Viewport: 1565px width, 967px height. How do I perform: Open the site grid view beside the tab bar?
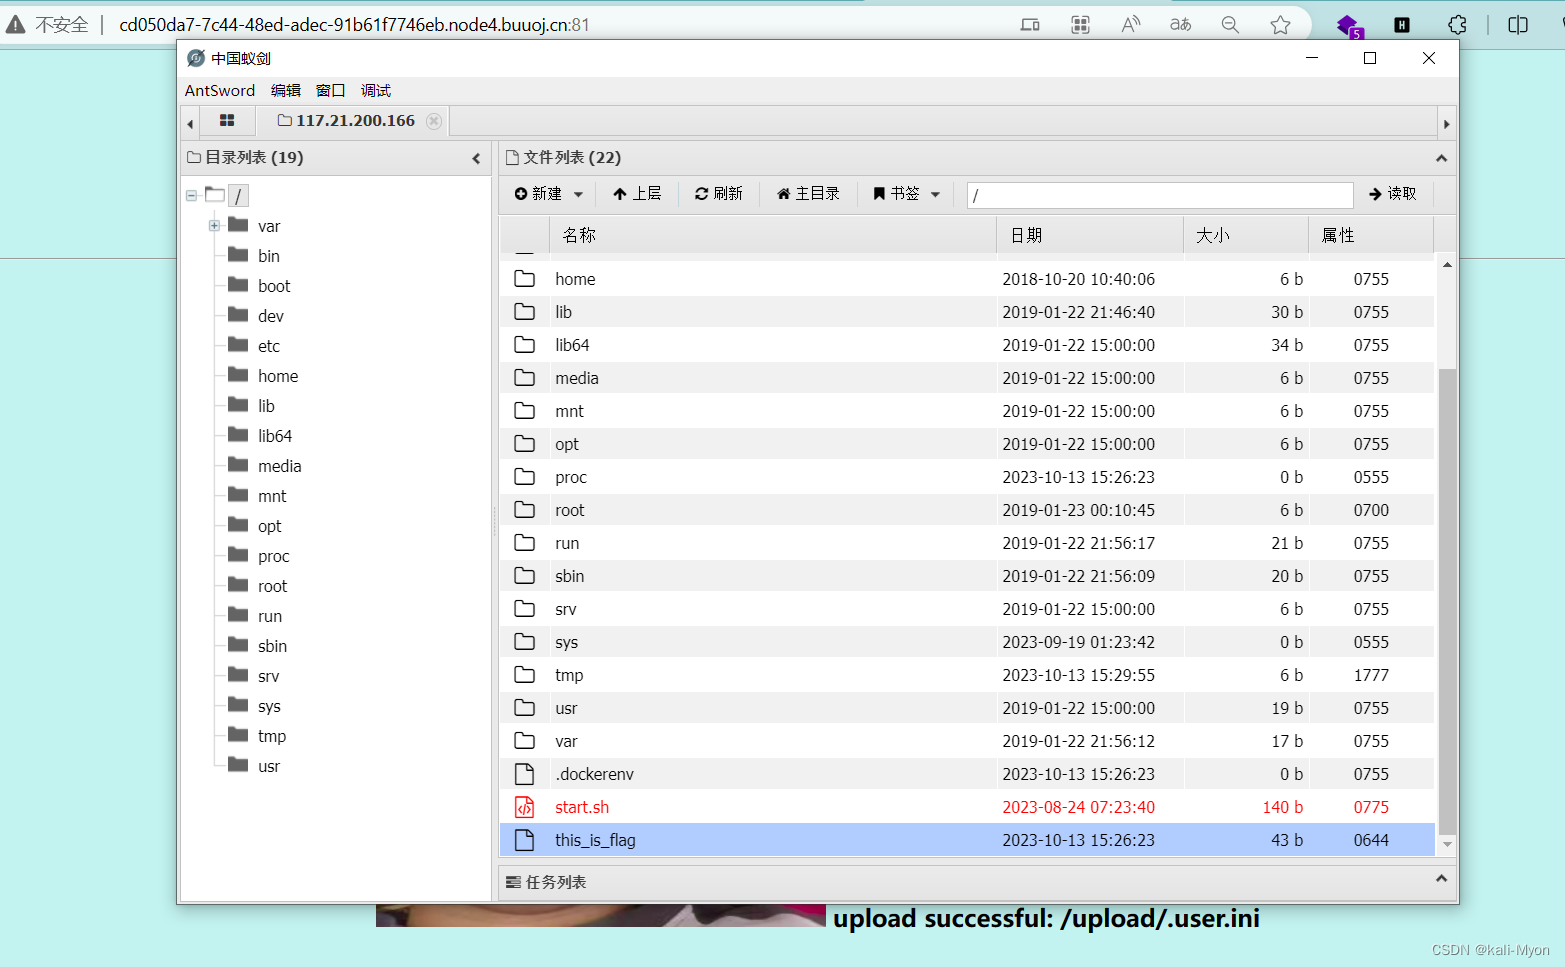pos(227,120)
